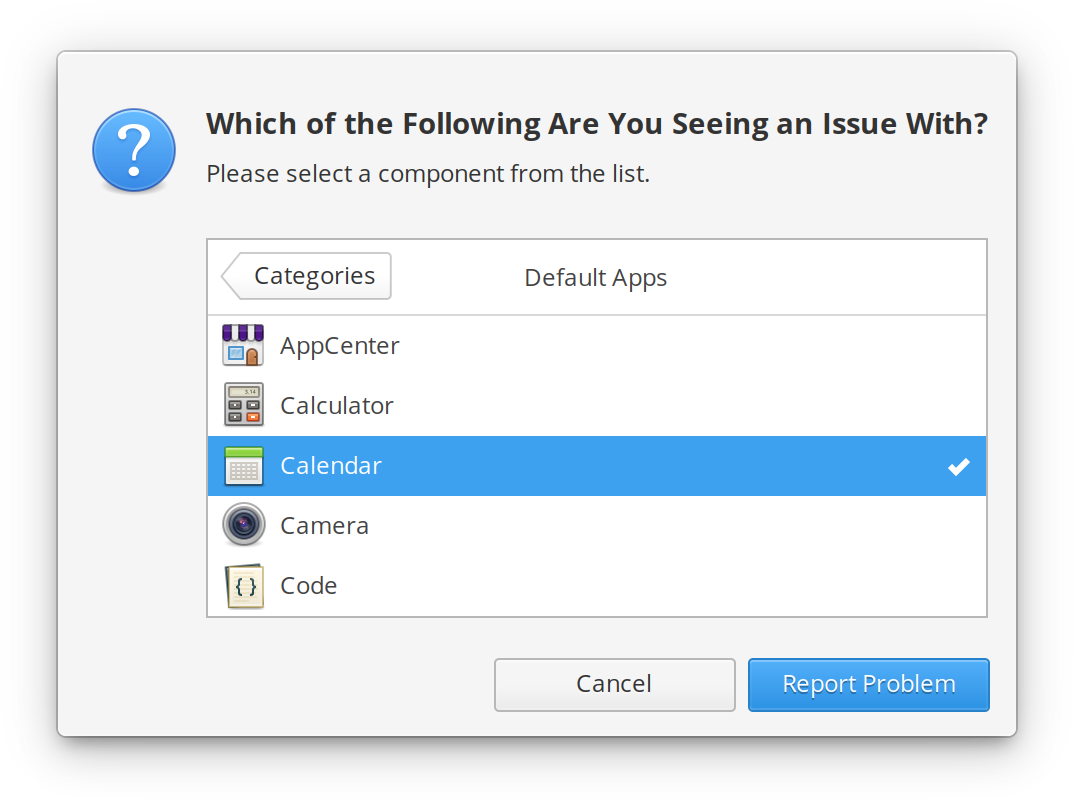The image size is (1074, 800).
Task: Click the Camera lens icon
Action: 243,526
